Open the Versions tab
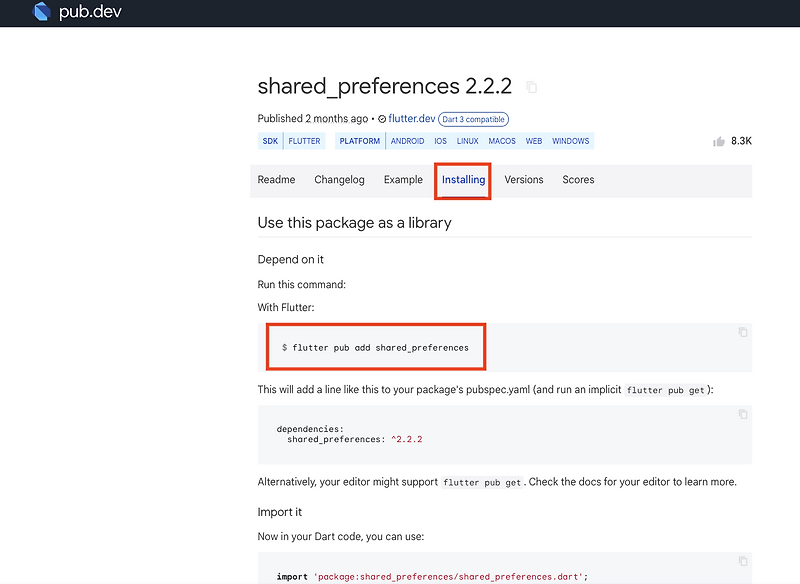This screenshot has height=584, width=800. (x=523, y=180)
